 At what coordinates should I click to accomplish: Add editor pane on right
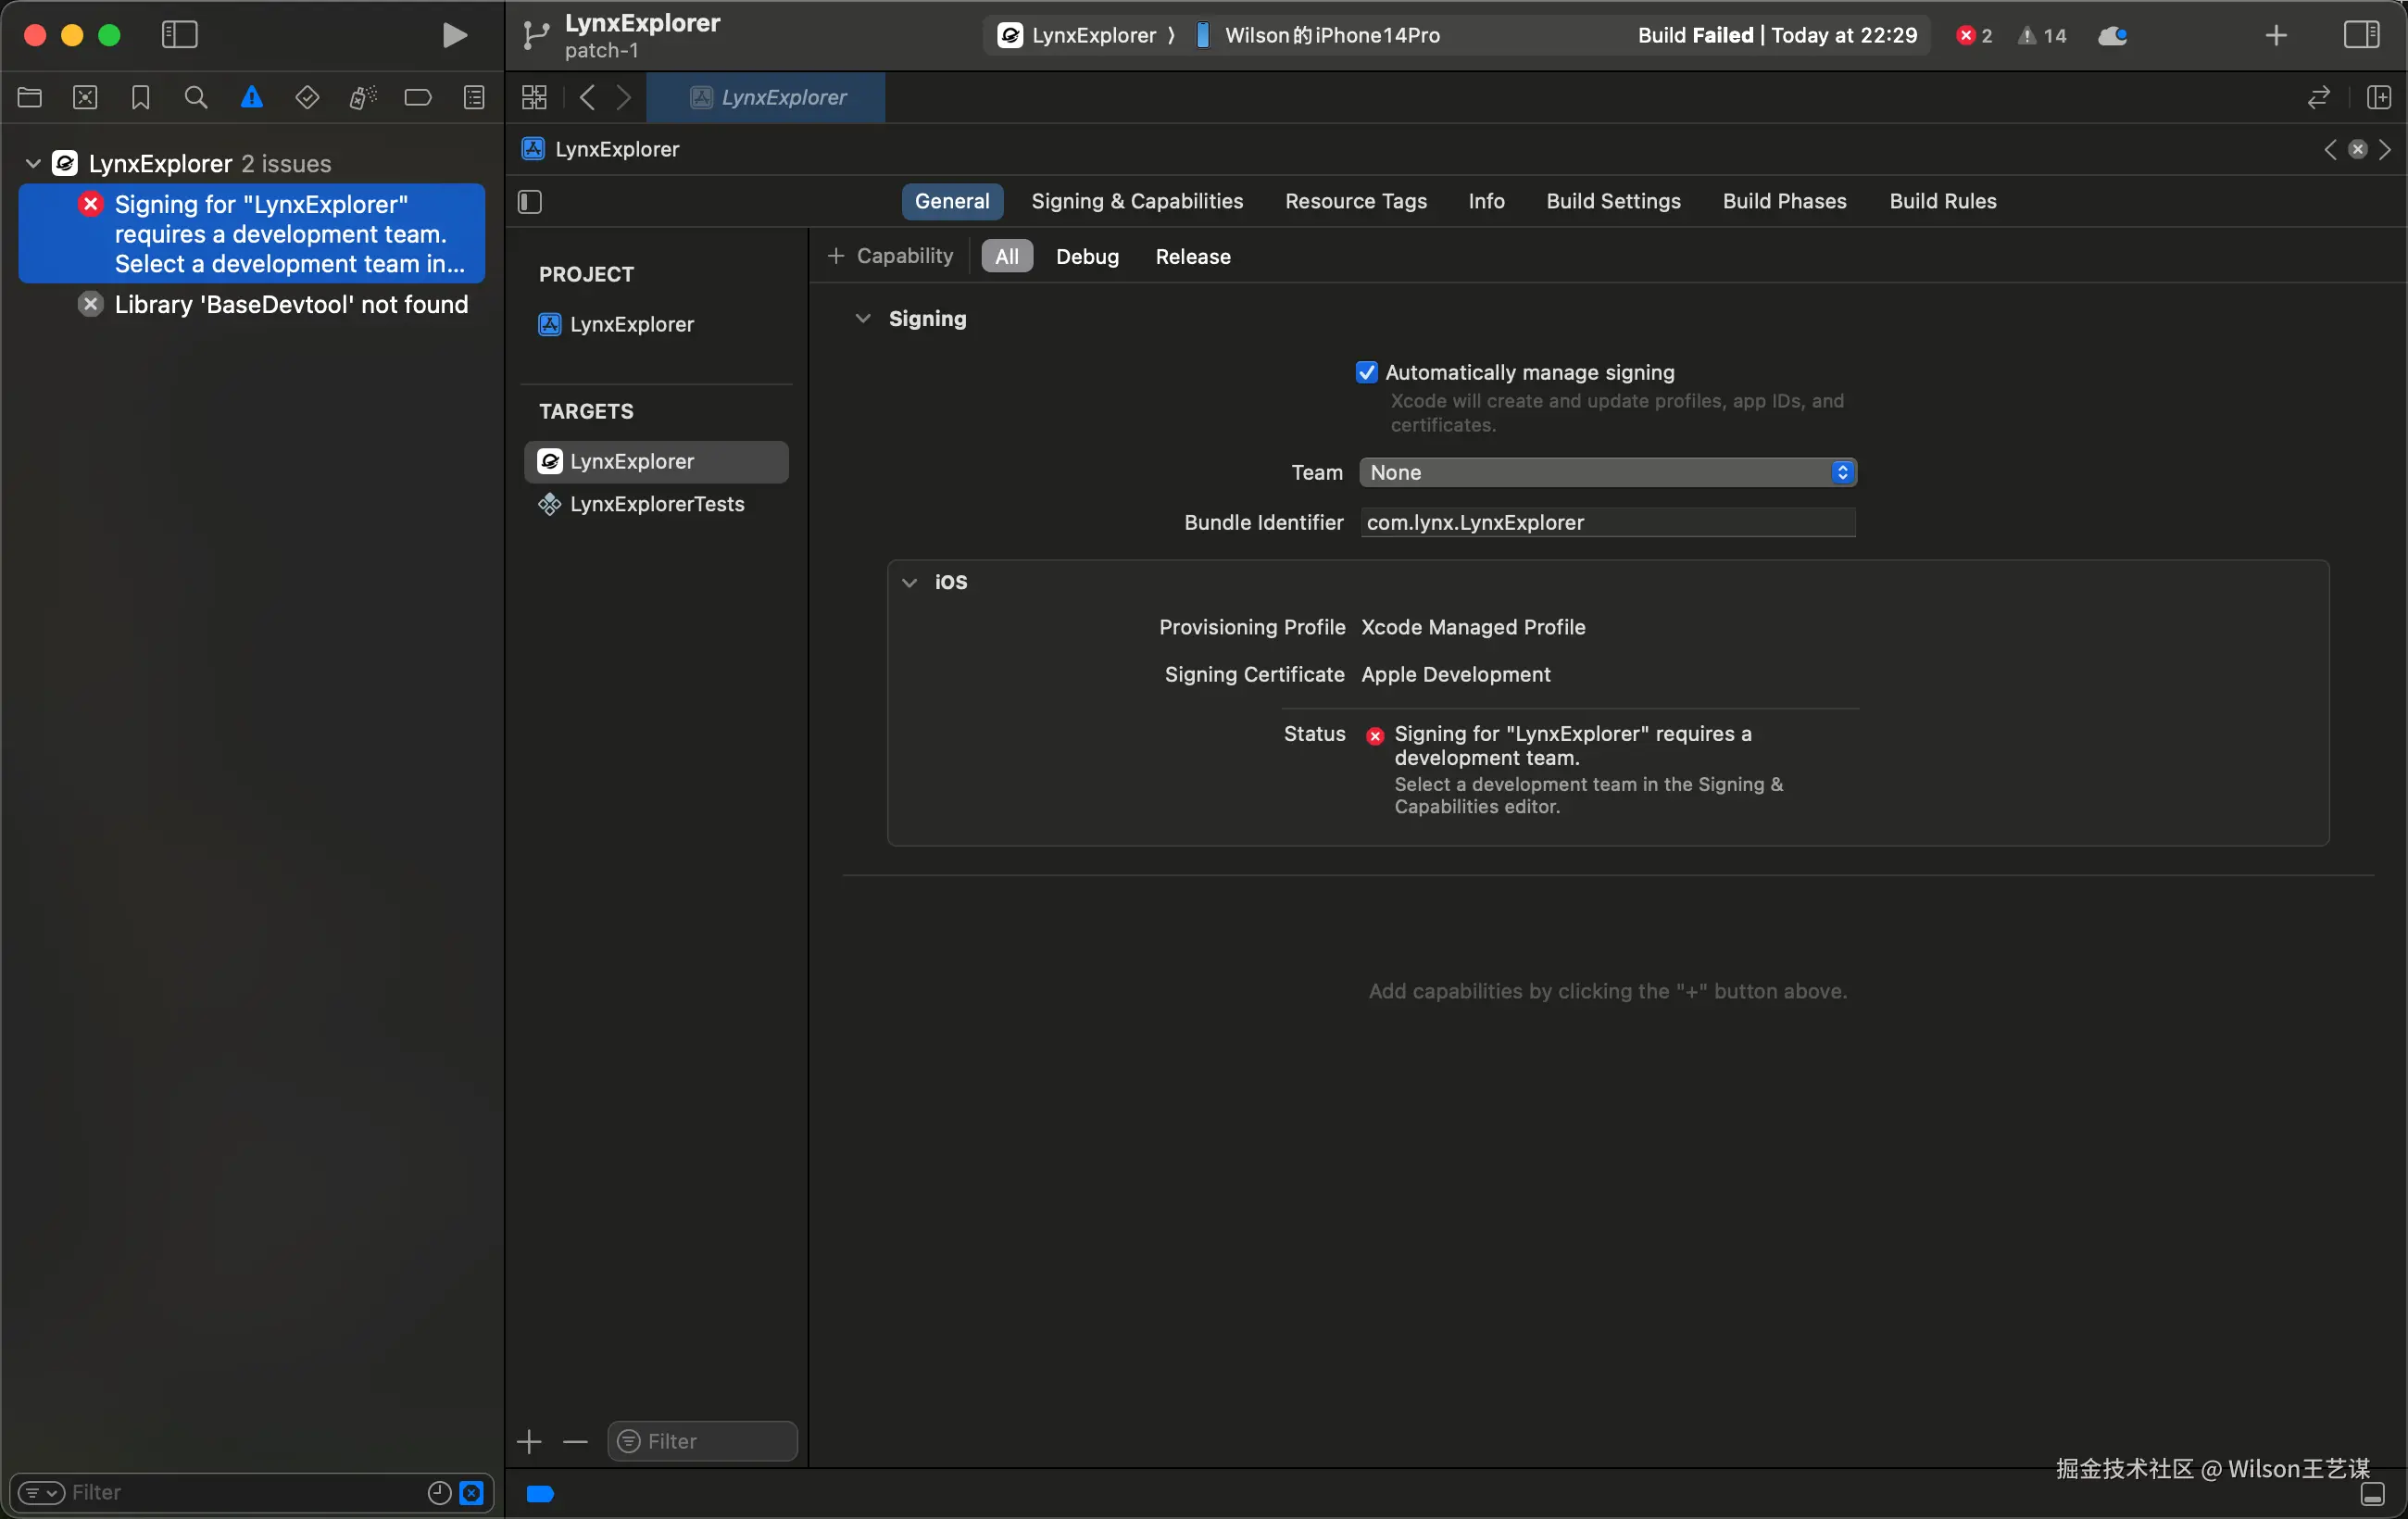tap(2379, 97)
